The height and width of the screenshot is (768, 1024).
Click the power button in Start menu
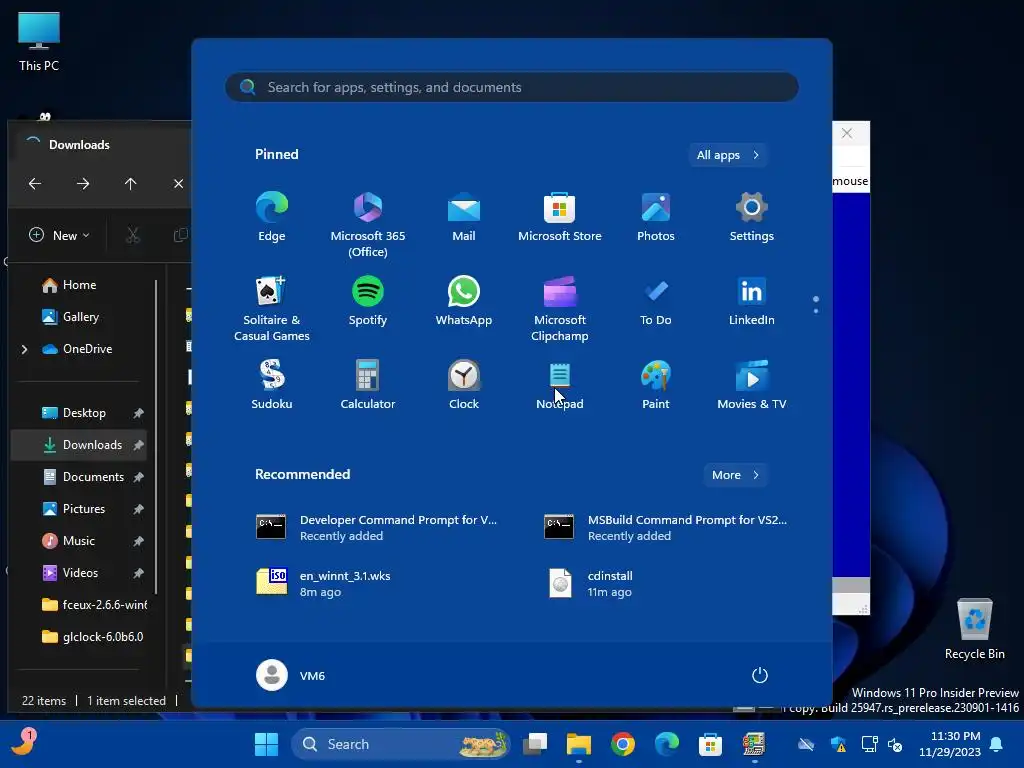[760, 675]
